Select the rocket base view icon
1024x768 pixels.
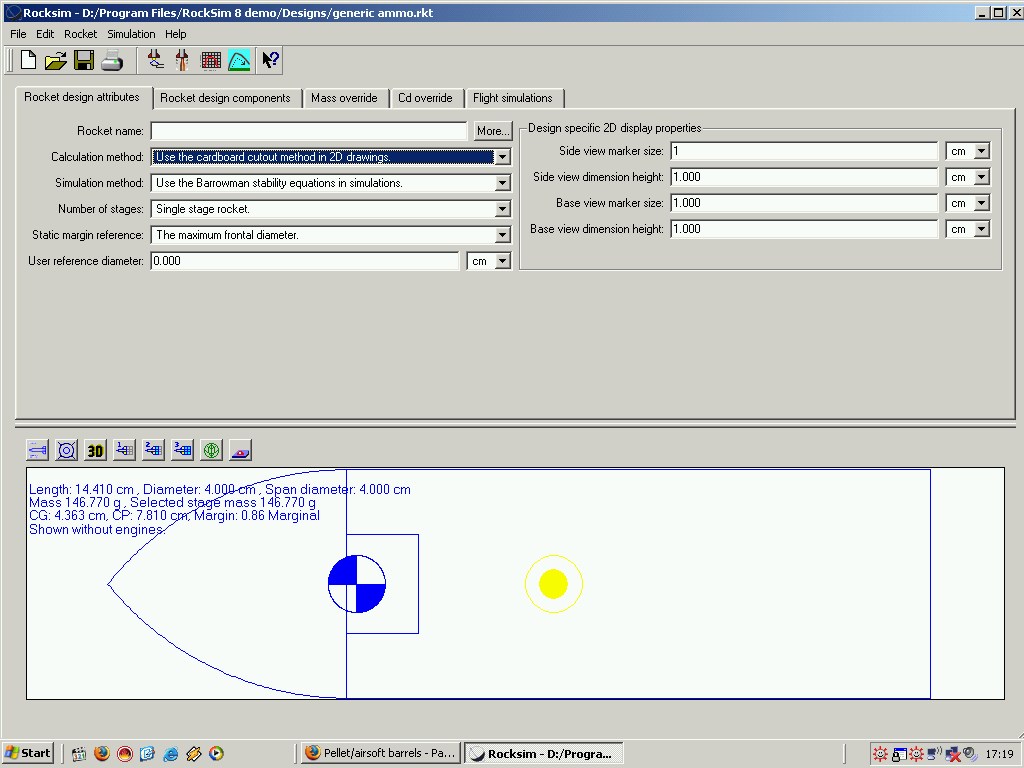click(66, 450)
